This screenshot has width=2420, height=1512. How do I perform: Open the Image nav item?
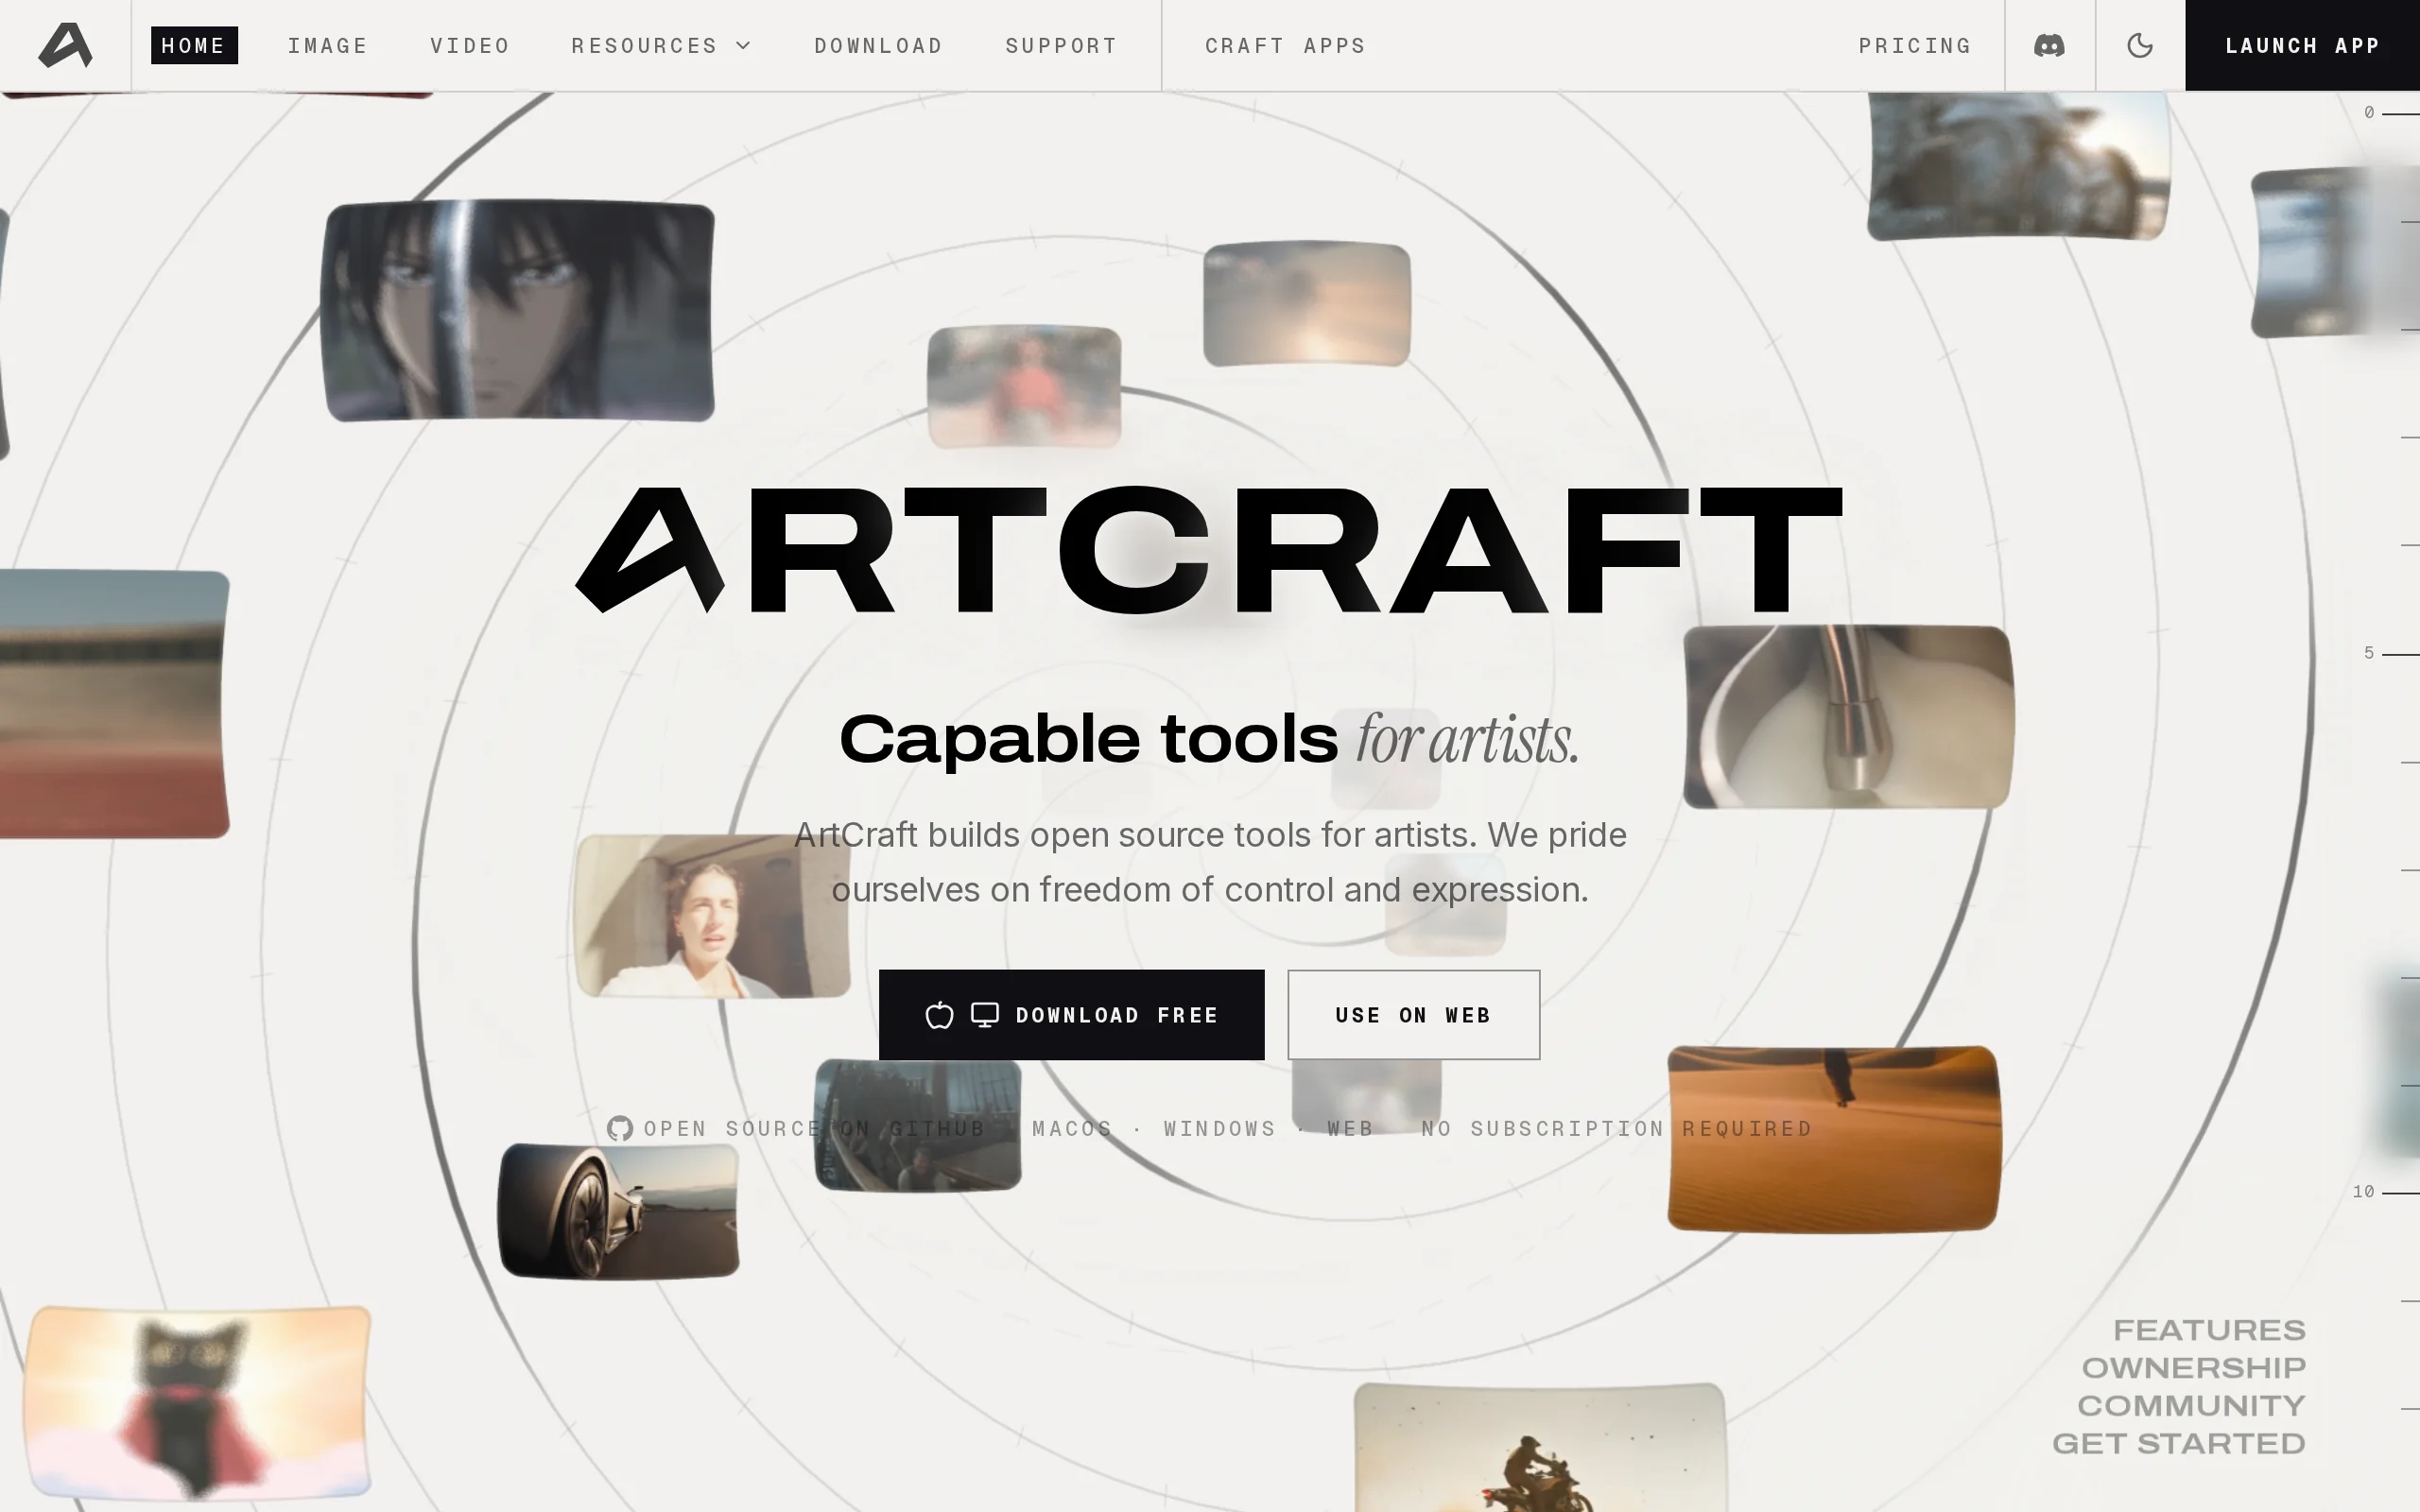click(x=328, y=45)
